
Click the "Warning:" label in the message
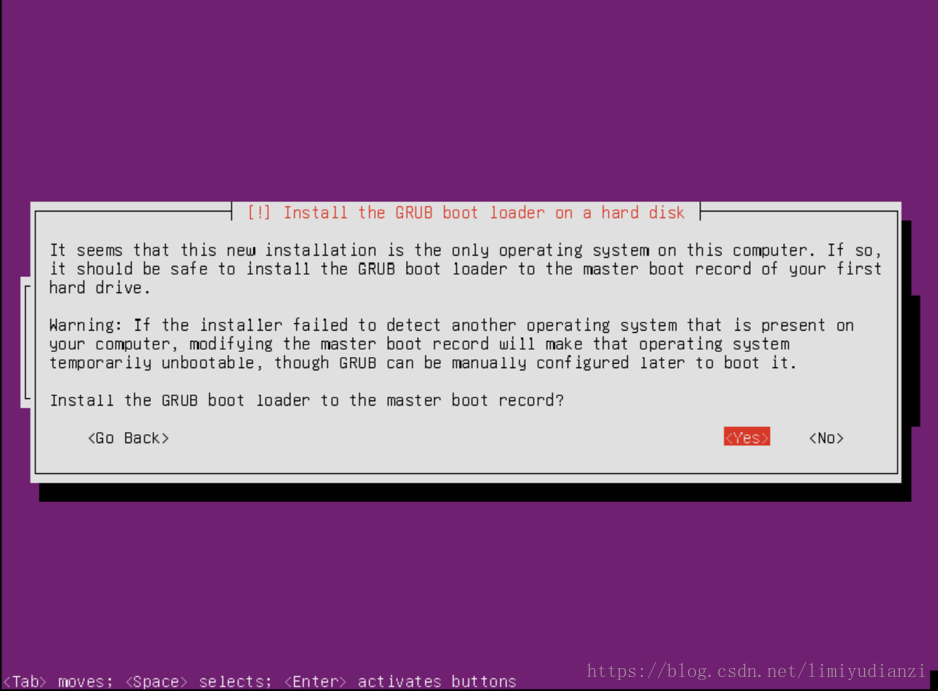(86, 325)
